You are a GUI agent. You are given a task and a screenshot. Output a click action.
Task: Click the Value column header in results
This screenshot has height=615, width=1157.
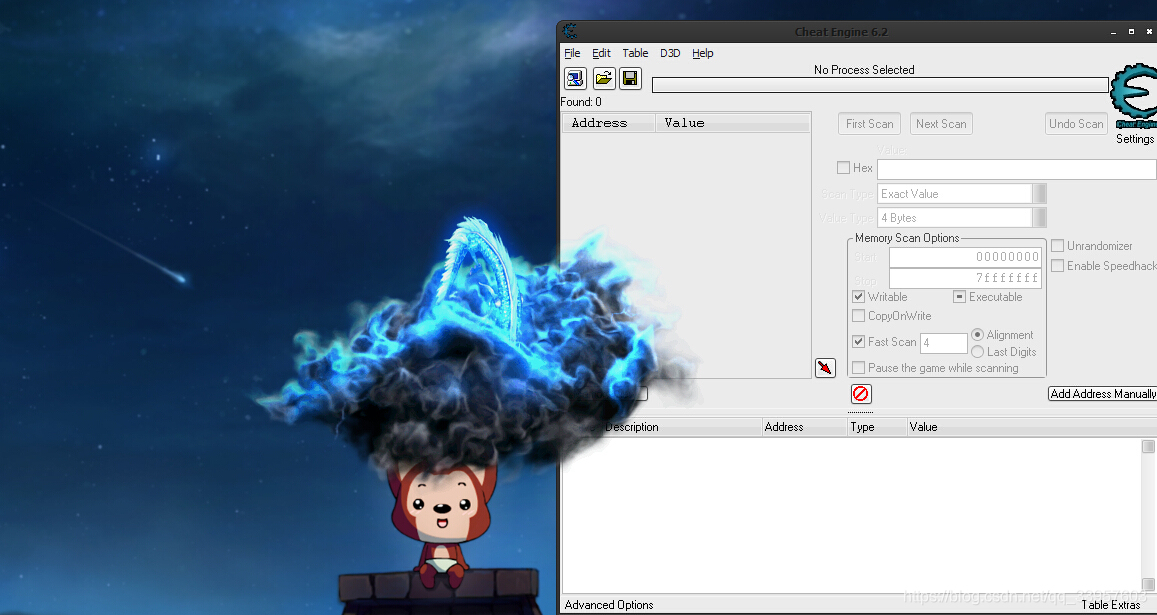733,123
